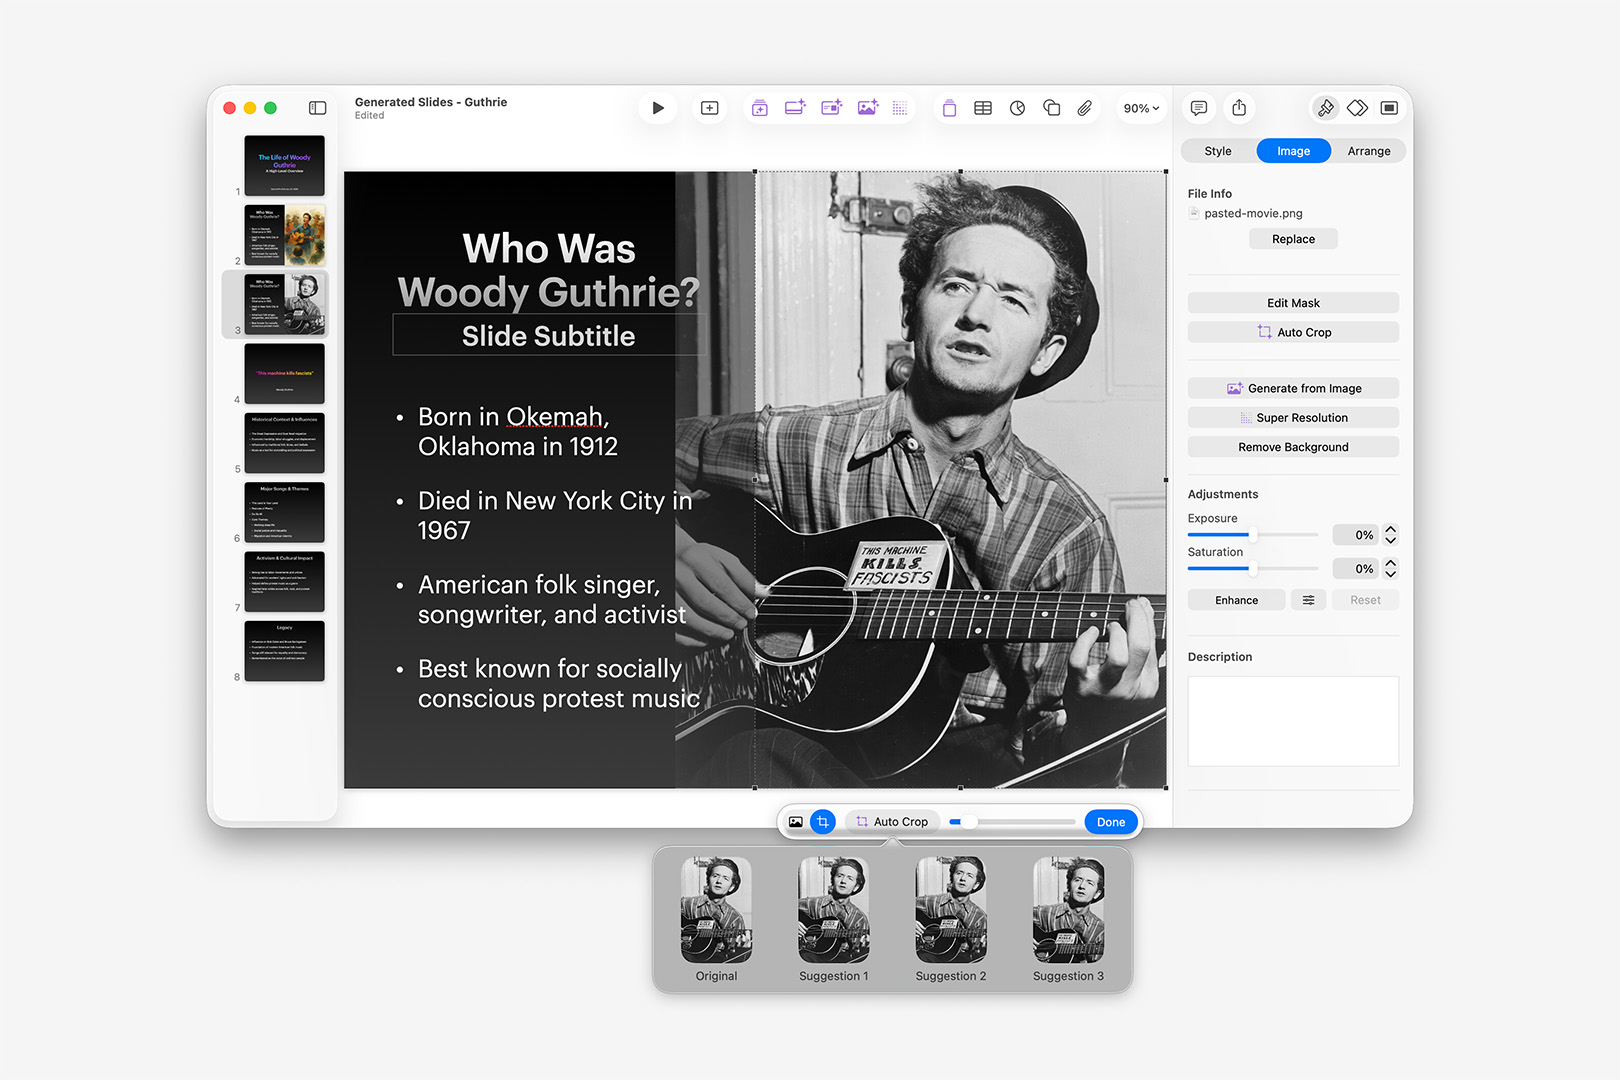Insert a chart using the pie chart icon
Image resolution: width=1620 pixels, height=1080 pixels.
click(x=1017, y=108)
